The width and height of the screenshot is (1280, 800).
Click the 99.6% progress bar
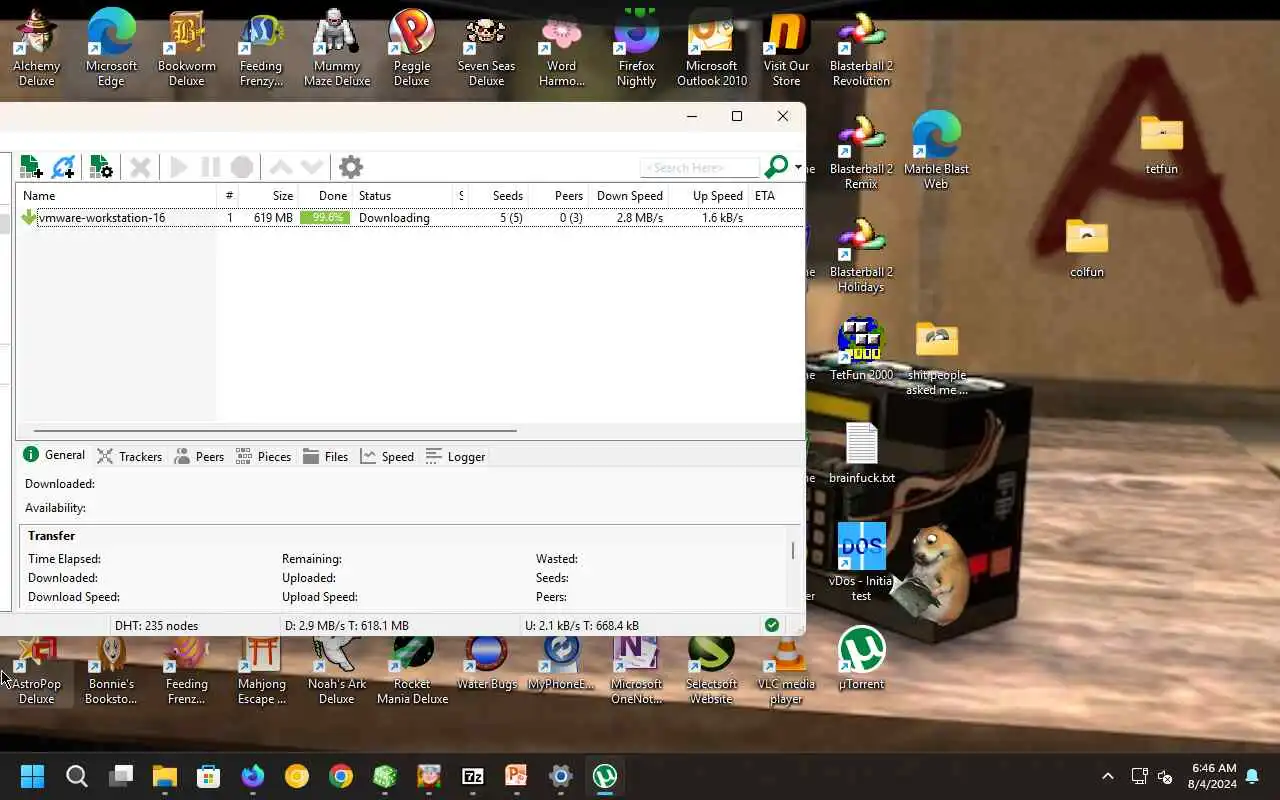click(325, 218)
